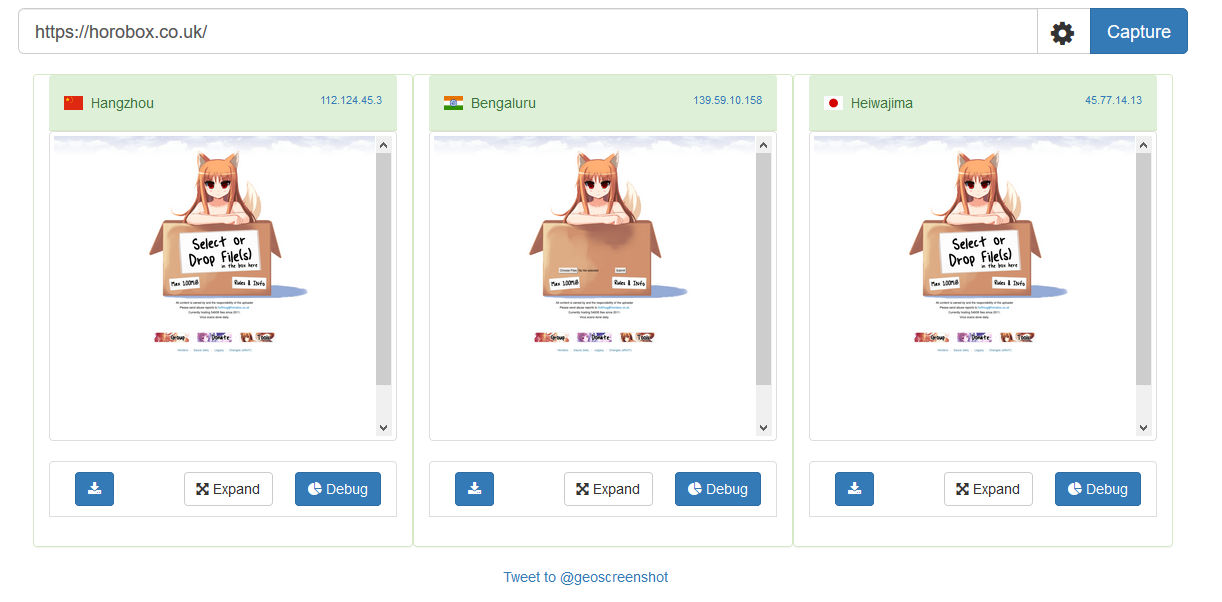This screenshot has width=1222, height=602.
Task: Download the Heiwajima screenshot
Action: pyautogui.click(x=855, y=489)
